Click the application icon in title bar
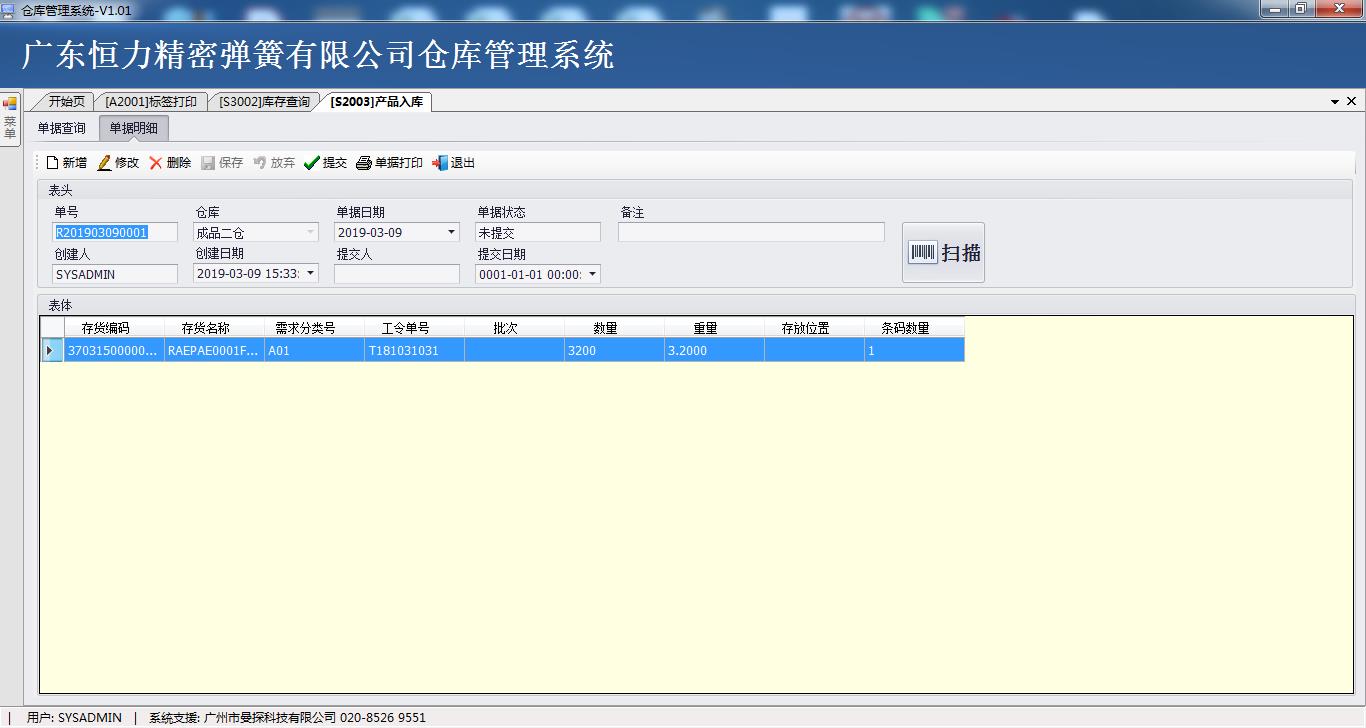Screen dimensions: 1366x728 [x=9, y=9]
